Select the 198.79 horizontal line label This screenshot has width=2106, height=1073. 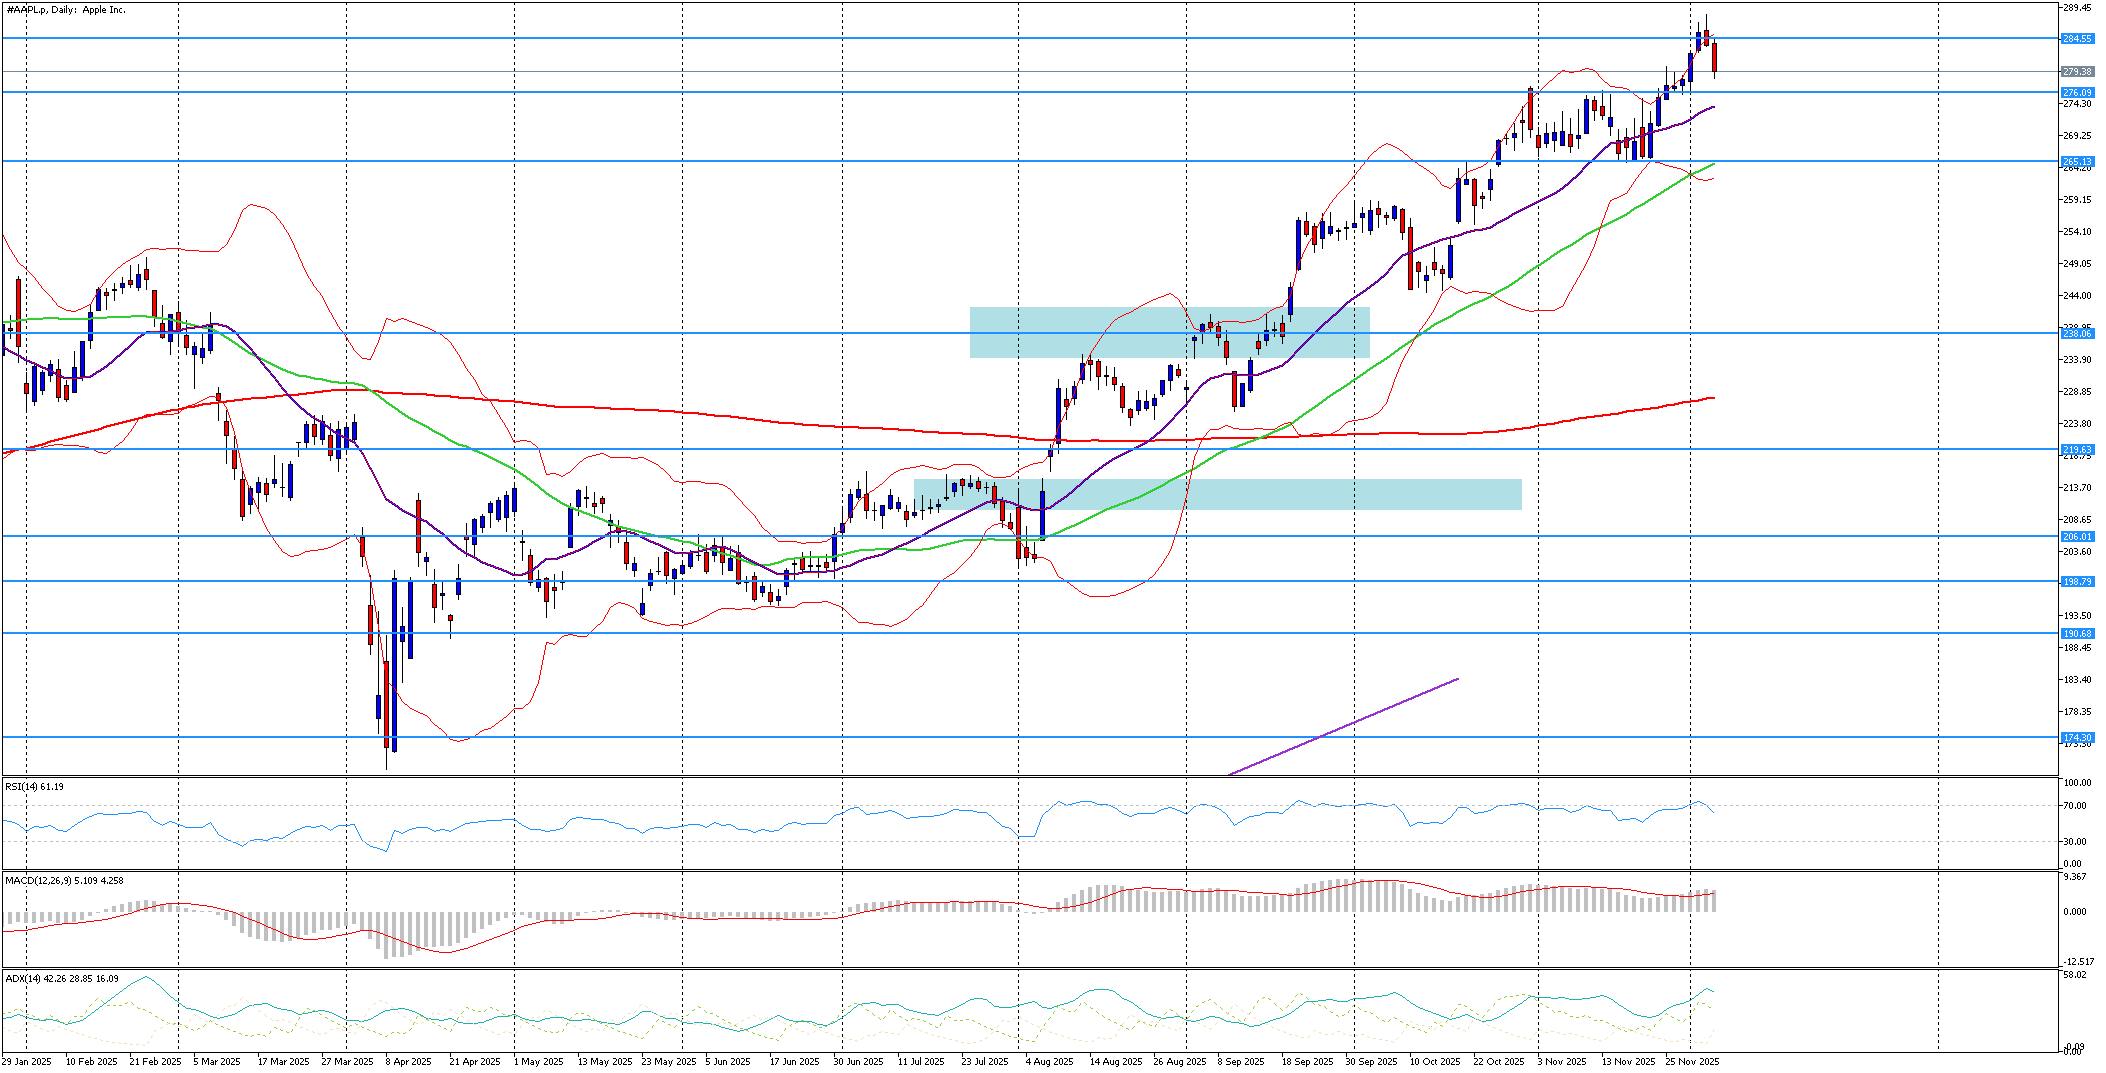point(2077,582)
